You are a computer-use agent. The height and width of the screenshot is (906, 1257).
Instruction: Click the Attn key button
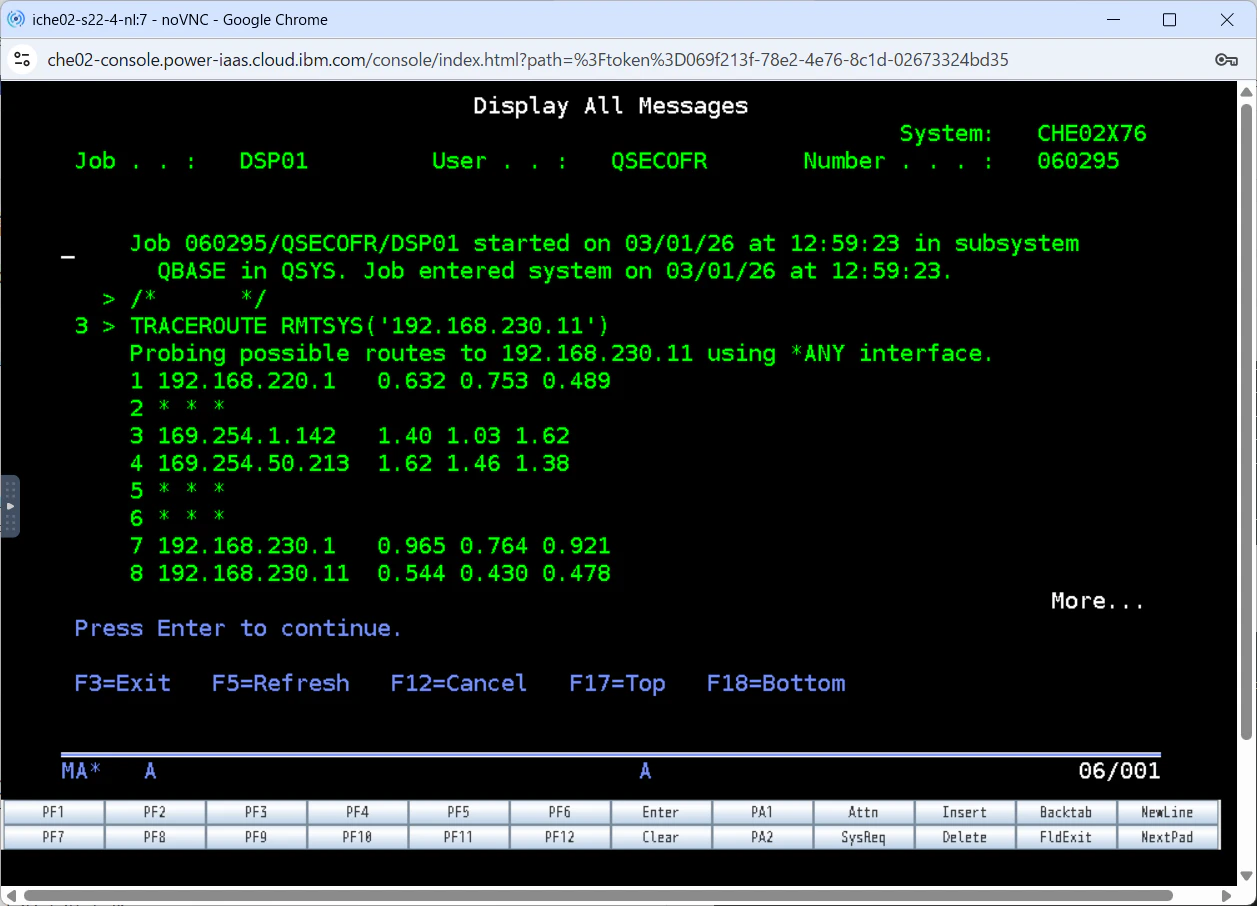click(864, 812)
